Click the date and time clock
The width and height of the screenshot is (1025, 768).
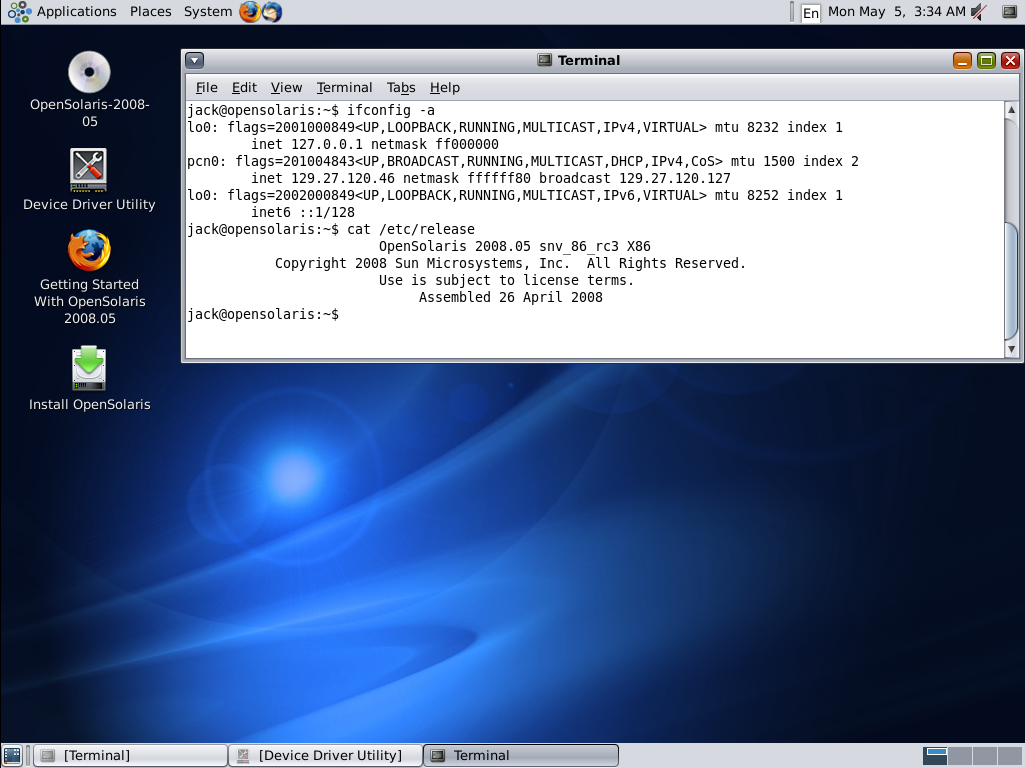point(896,12)
